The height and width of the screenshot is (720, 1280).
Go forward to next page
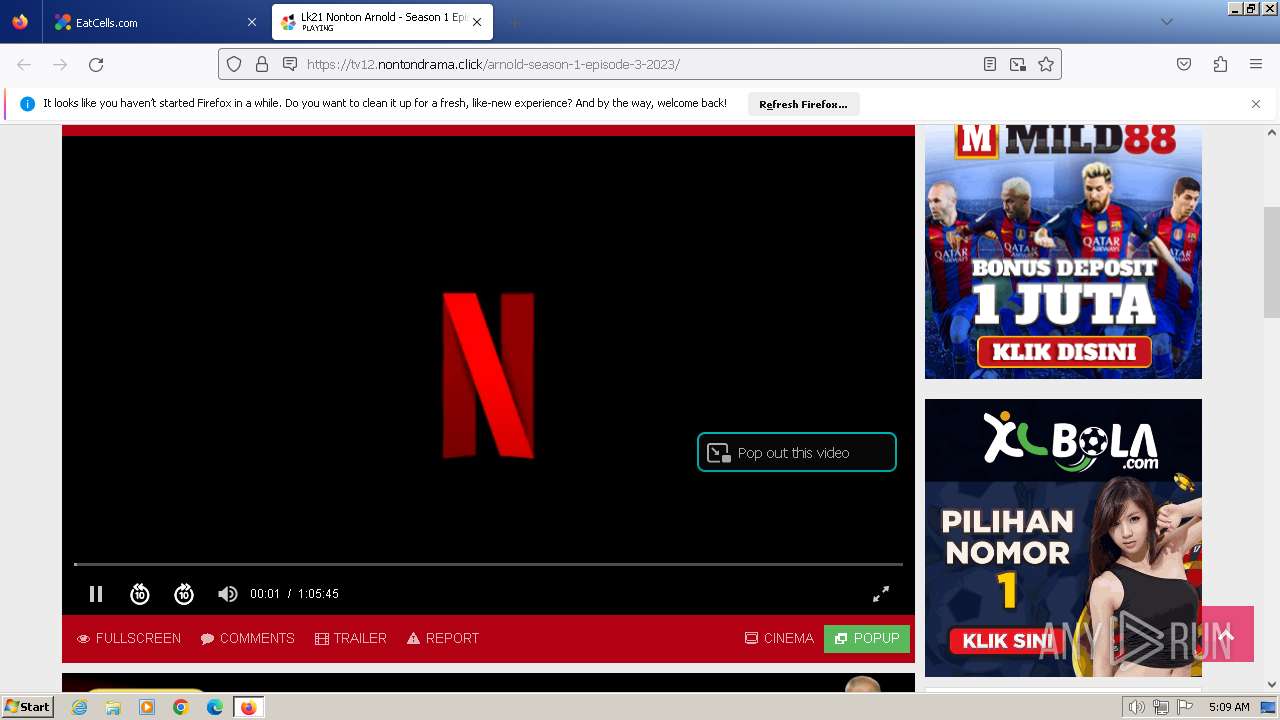(60, 64)
